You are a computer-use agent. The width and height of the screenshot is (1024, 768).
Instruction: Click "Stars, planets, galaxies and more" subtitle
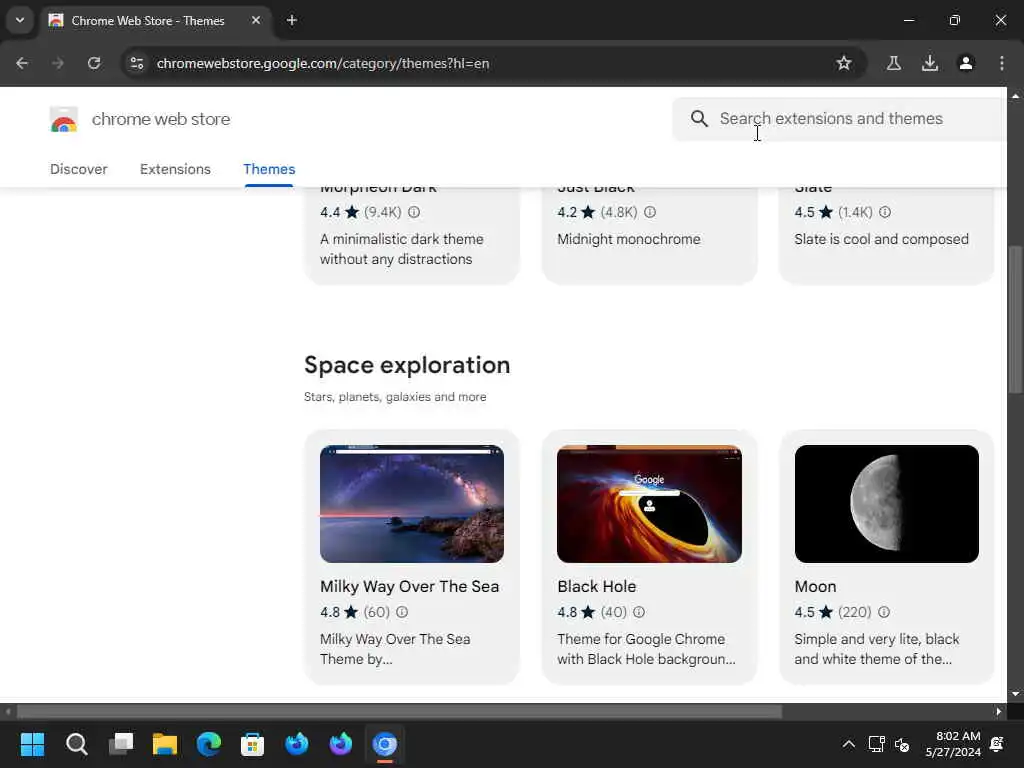click(395, 397)
